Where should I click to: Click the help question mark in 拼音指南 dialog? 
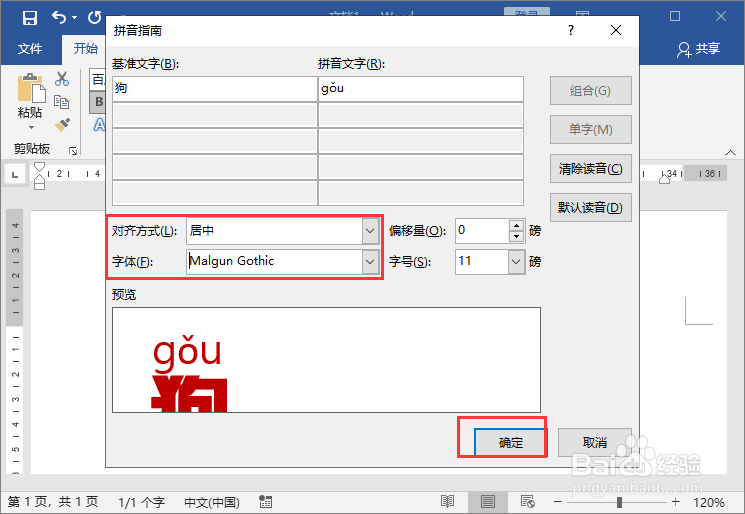[571, 30]
